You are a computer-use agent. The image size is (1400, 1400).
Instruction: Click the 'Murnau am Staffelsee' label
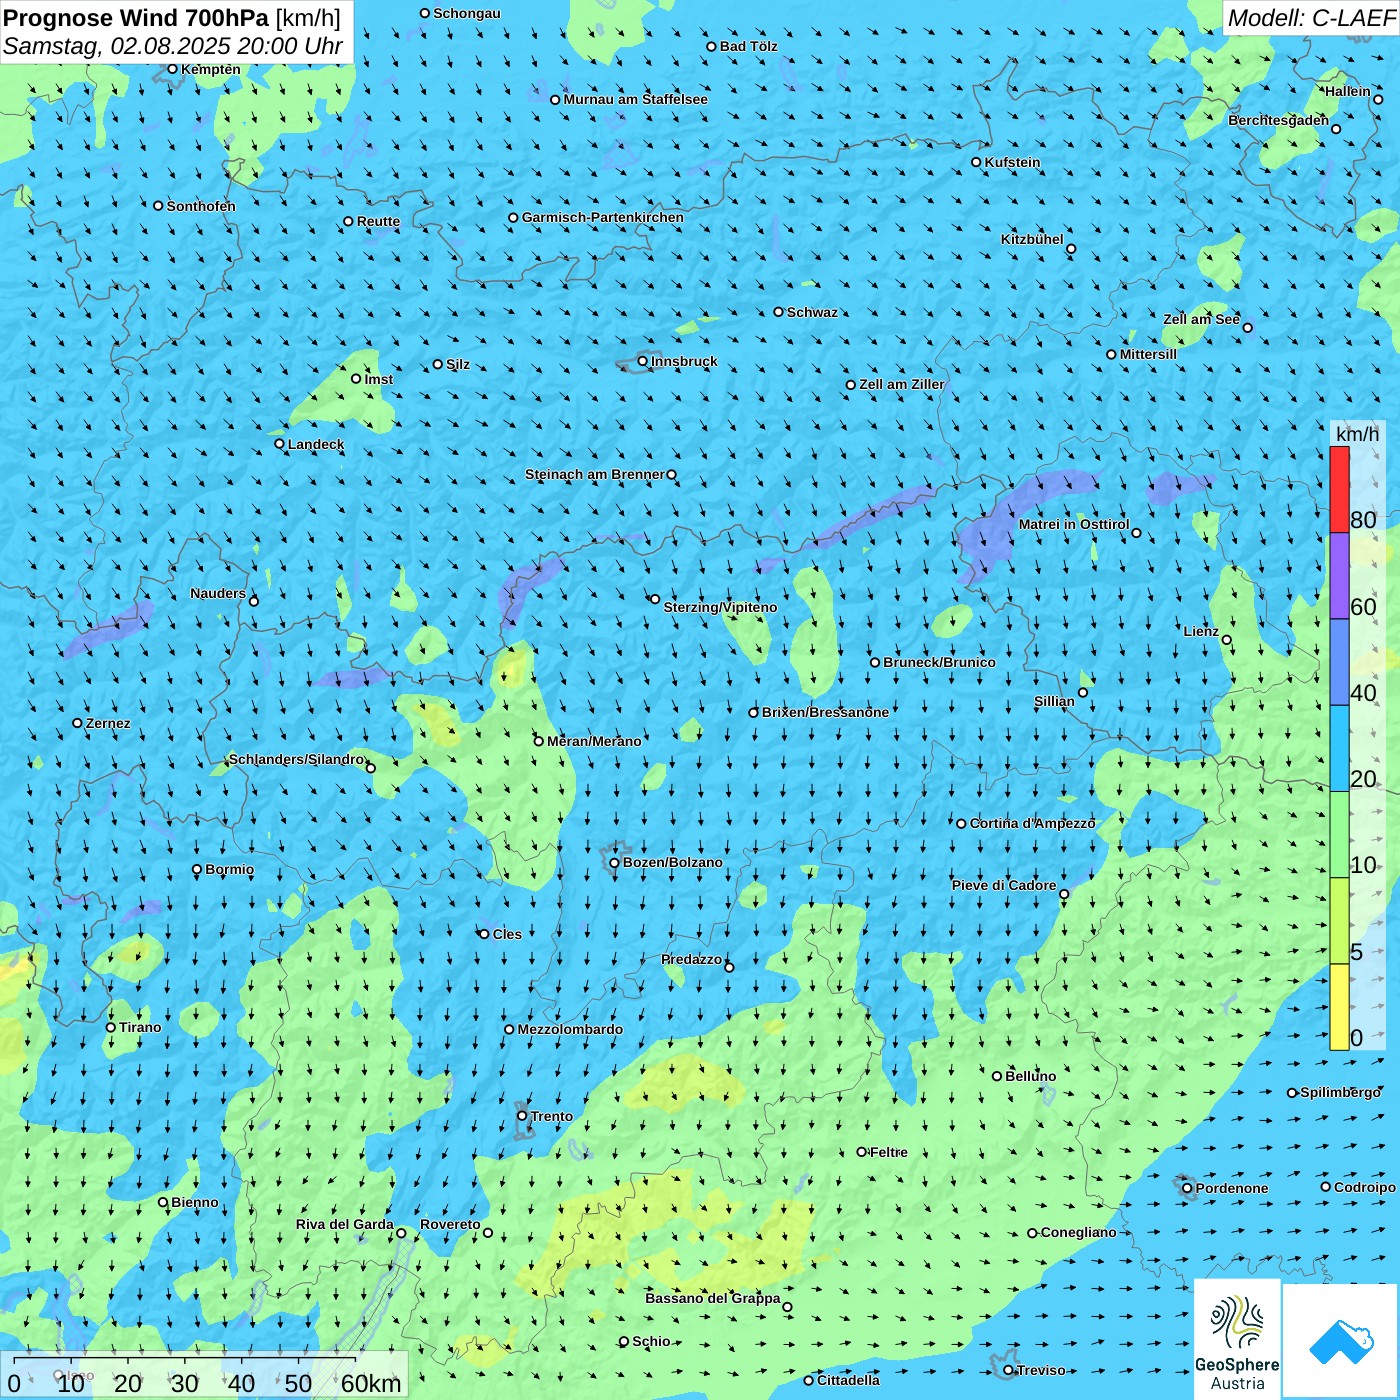(x=636, y=99)
